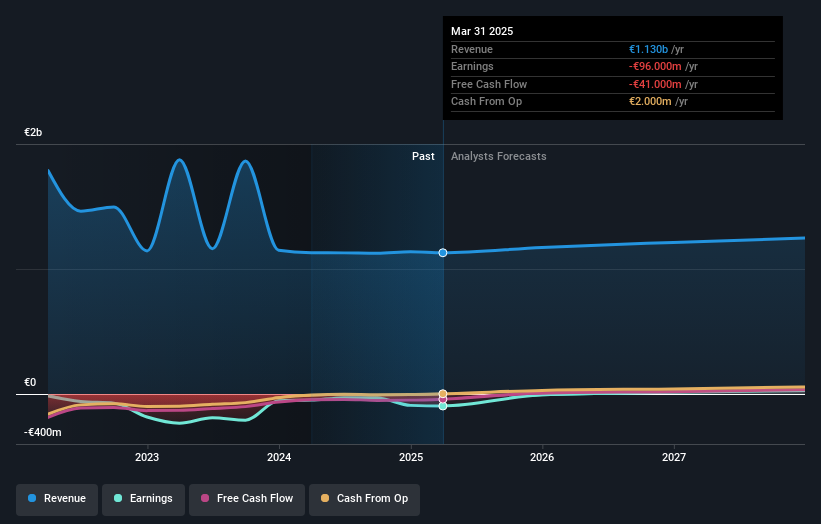Click the 2026 x-axis label
821x524 pixels.
click(x=542, y=457)
